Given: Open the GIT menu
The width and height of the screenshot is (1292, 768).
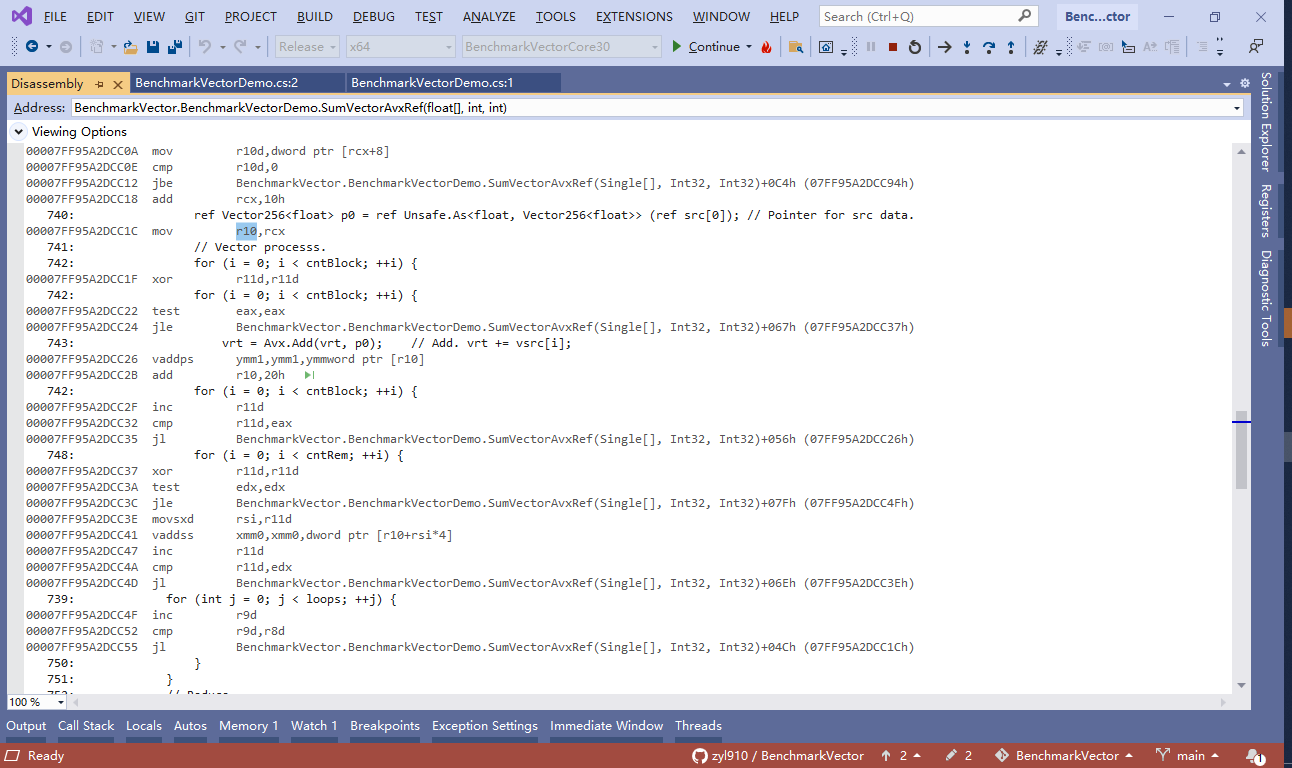Looking at the screenshot, I should (195, 17).
